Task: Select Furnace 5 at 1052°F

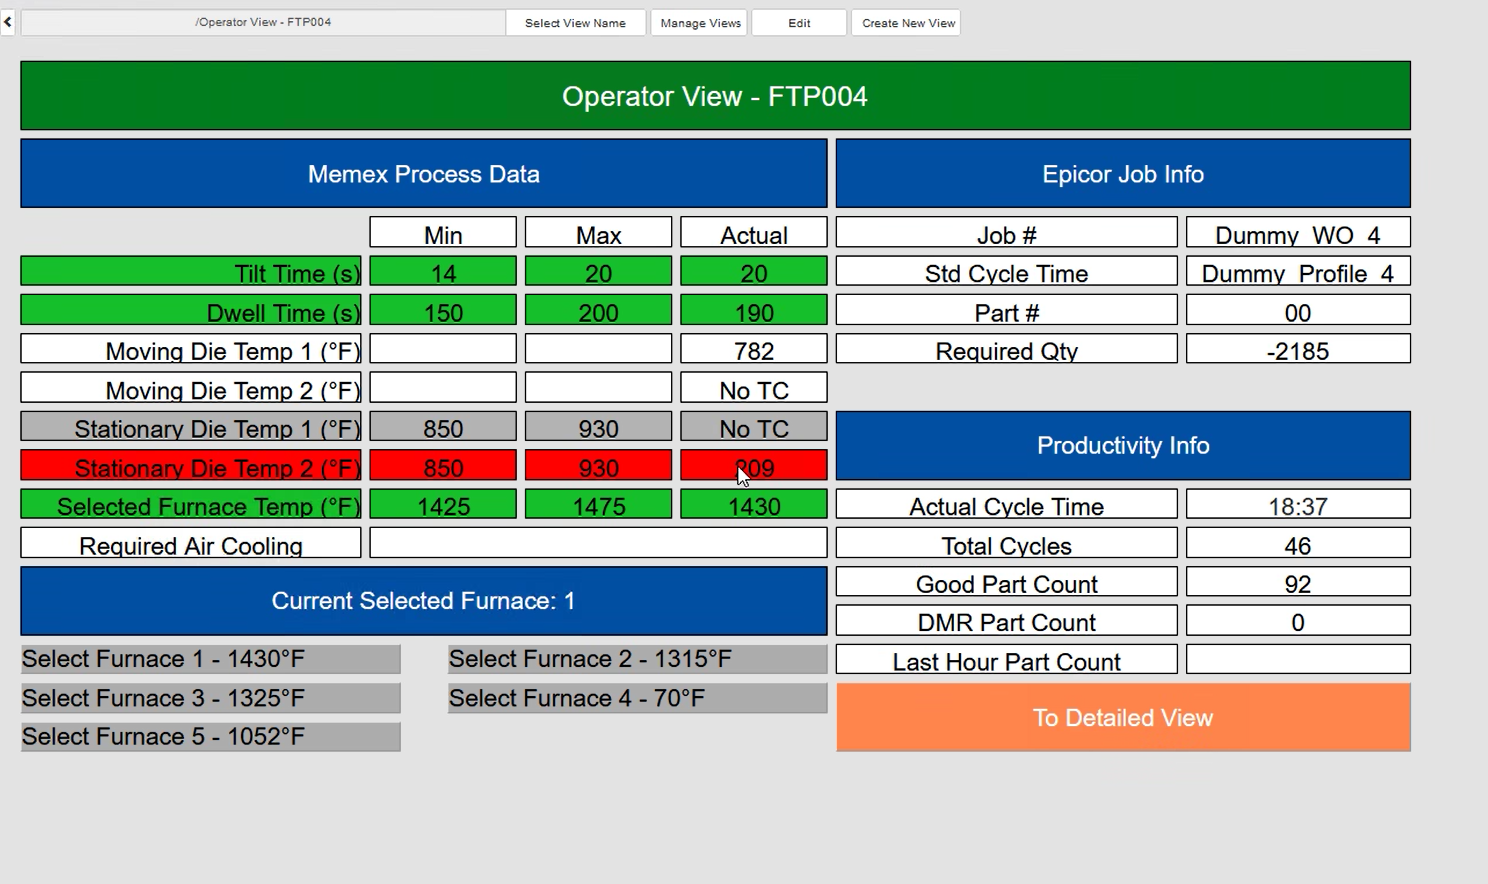Action: 210,736
